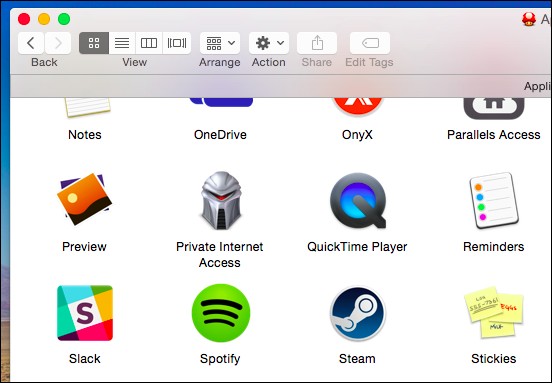Switch to column view
Image resolution: width=552 pixels, height=383 pixels.
[149, 43]
